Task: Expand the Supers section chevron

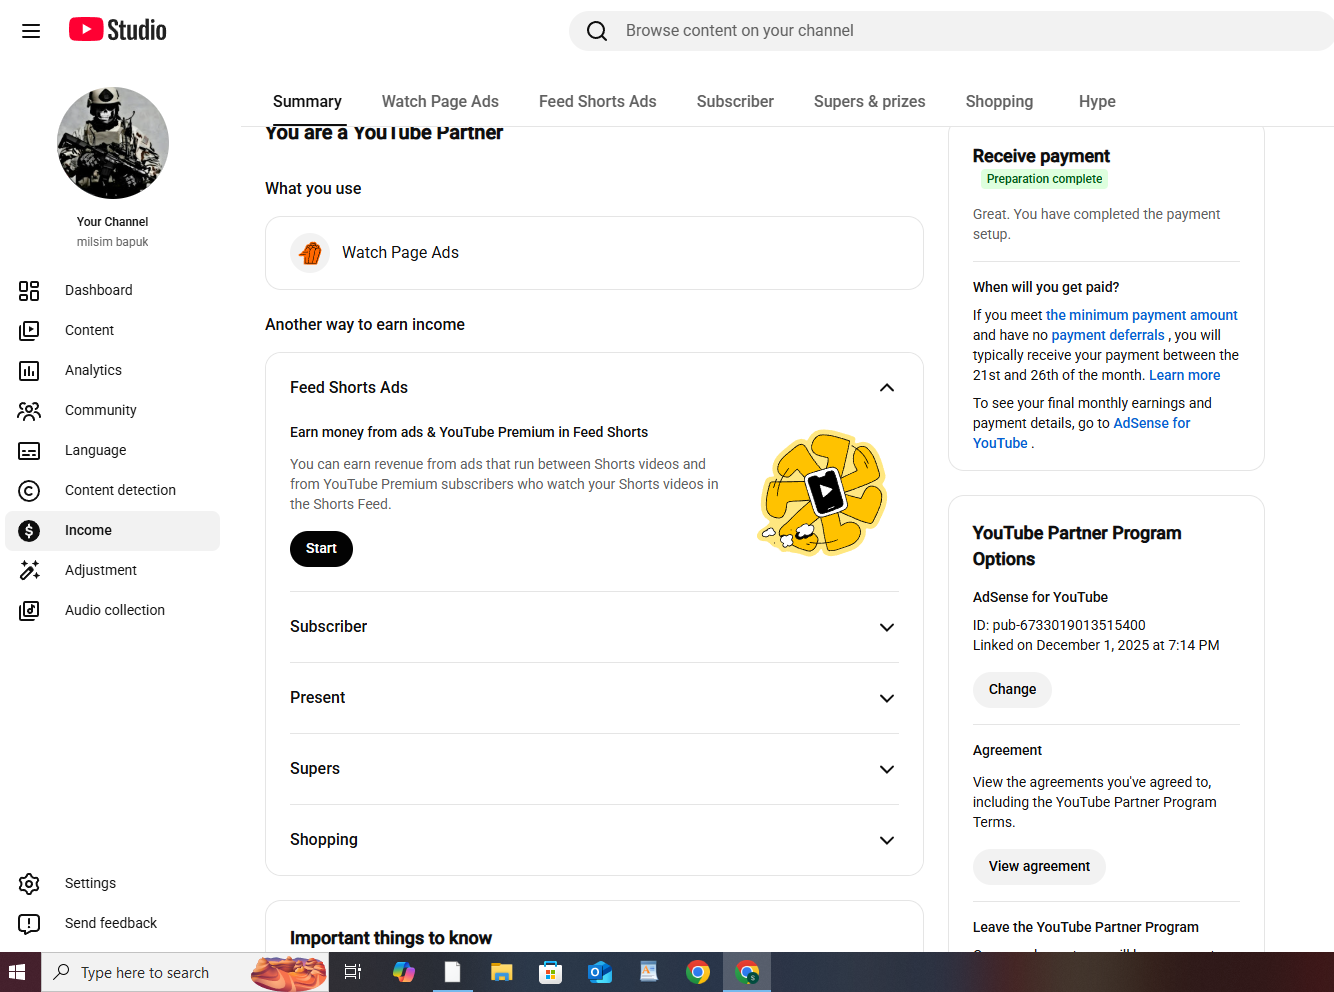Action: (886, 769)
